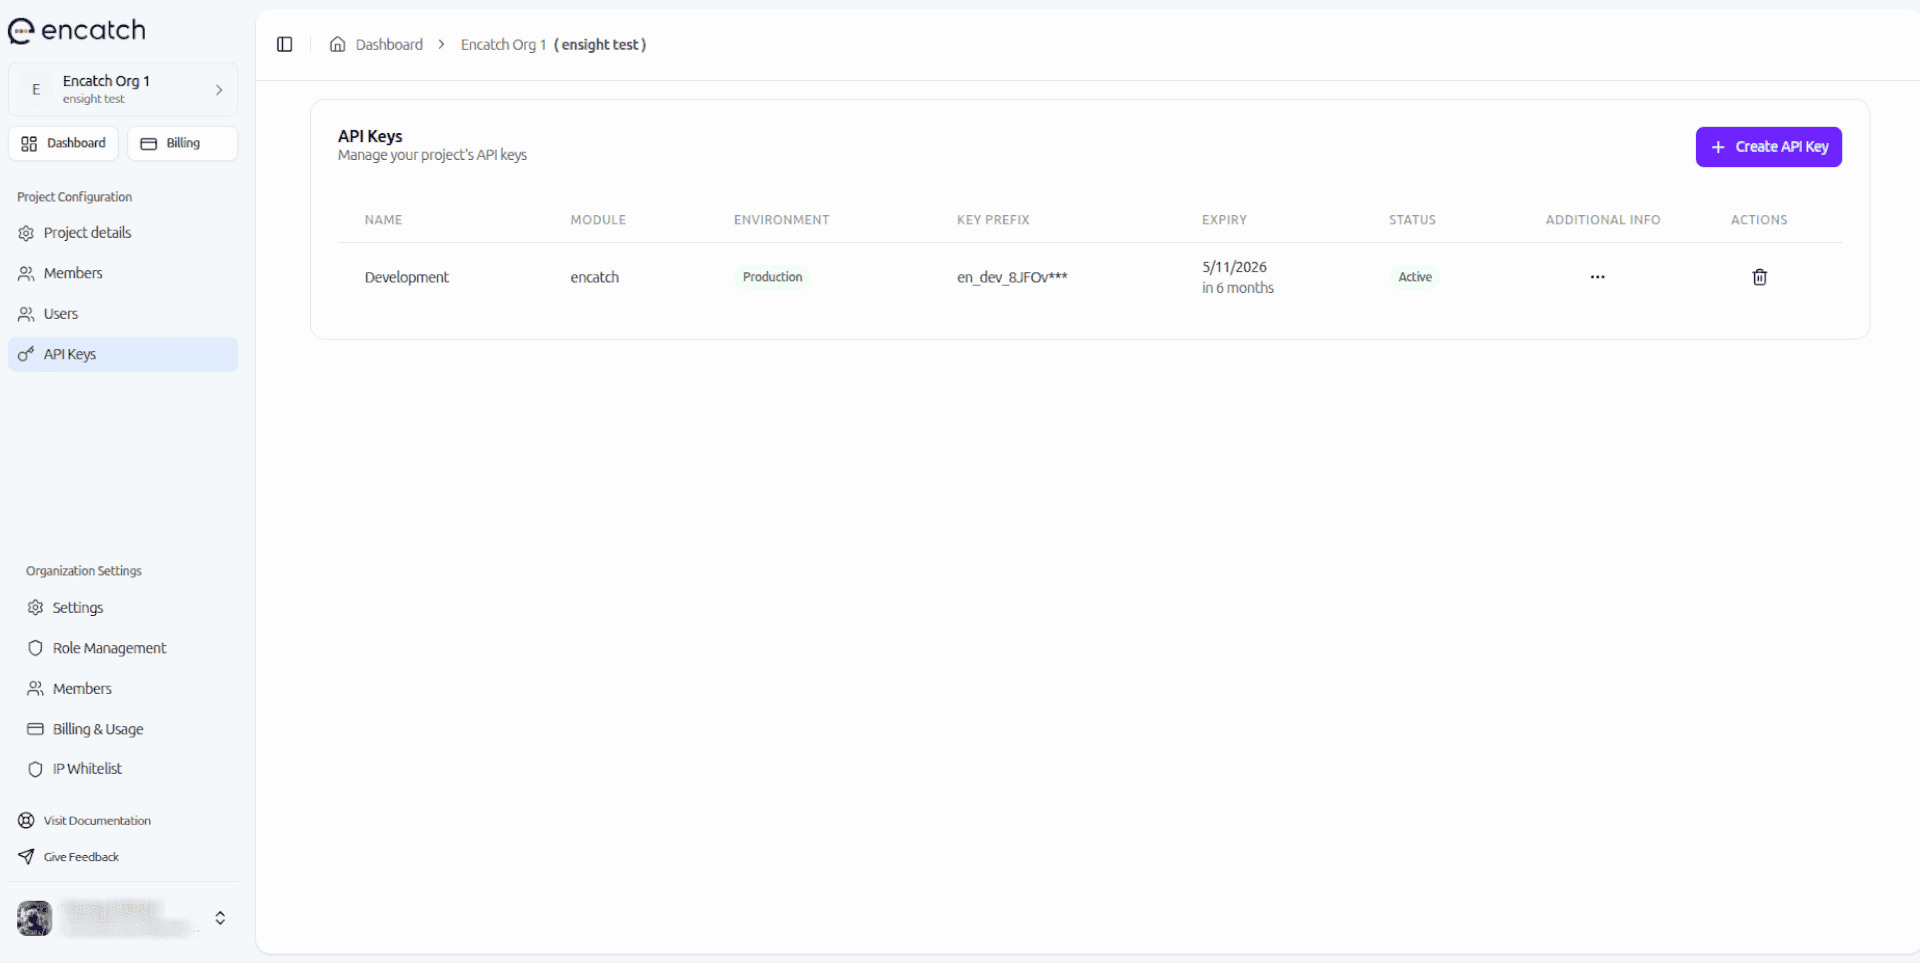Select Users in the sidebar
Viewport: 1920px width, 963px height.
click(x=61, y=314)
